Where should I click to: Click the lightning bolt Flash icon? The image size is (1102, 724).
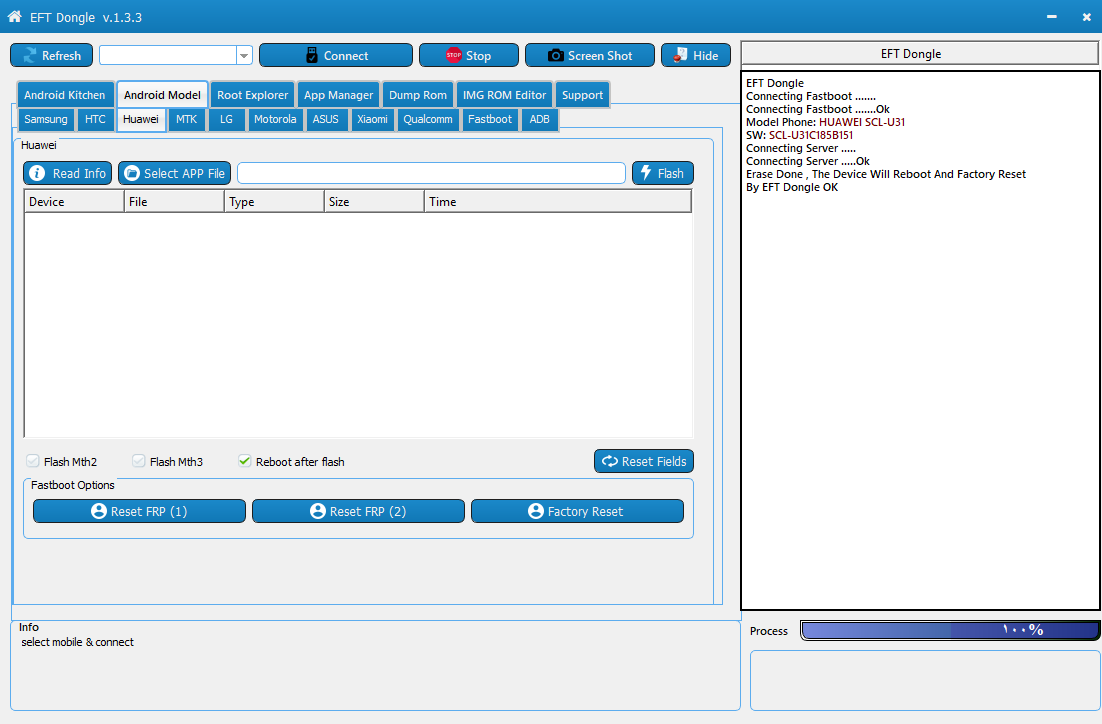pyautogui.click(x=646, y=172)
